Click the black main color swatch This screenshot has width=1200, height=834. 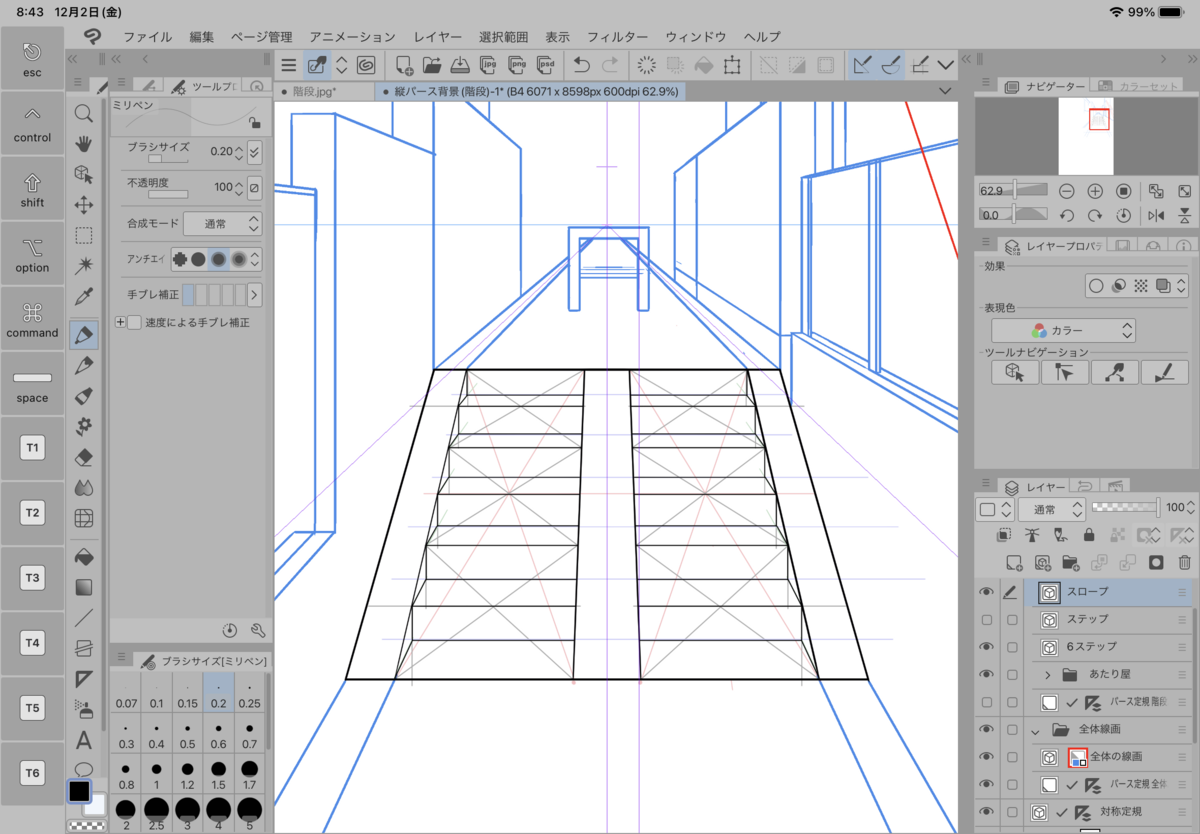click(x=80, y=791)
